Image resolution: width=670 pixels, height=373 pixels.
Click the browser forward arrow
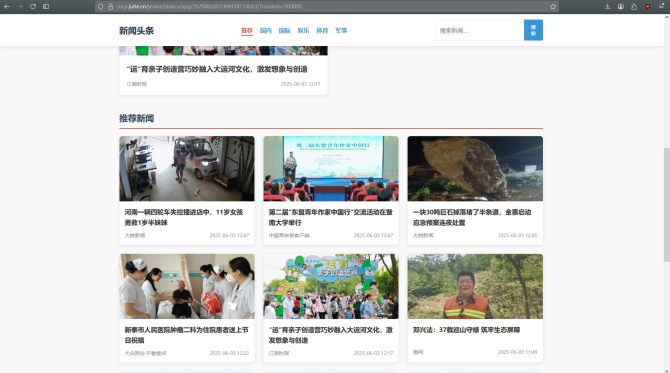coord(20,6)
